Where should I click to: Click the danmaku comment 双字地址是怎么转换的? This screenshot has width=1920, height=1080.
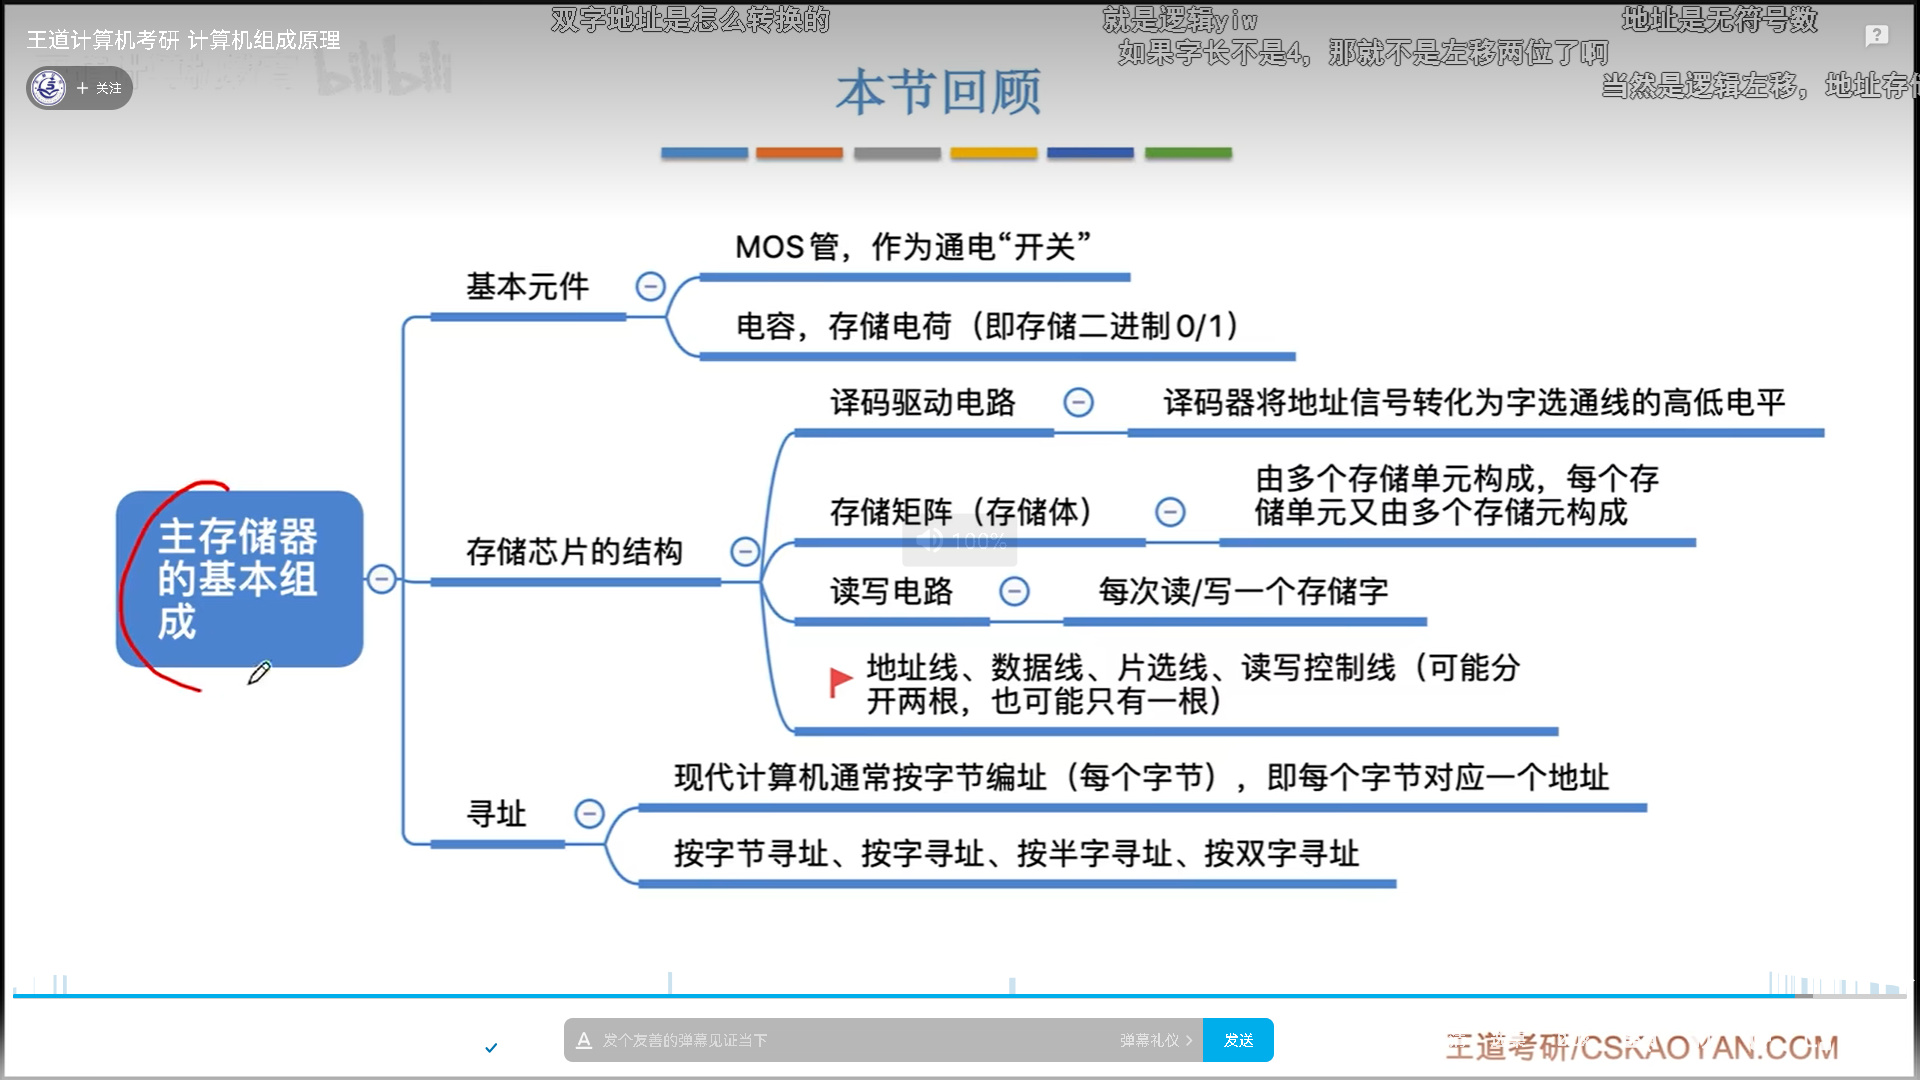coord(690,19)
